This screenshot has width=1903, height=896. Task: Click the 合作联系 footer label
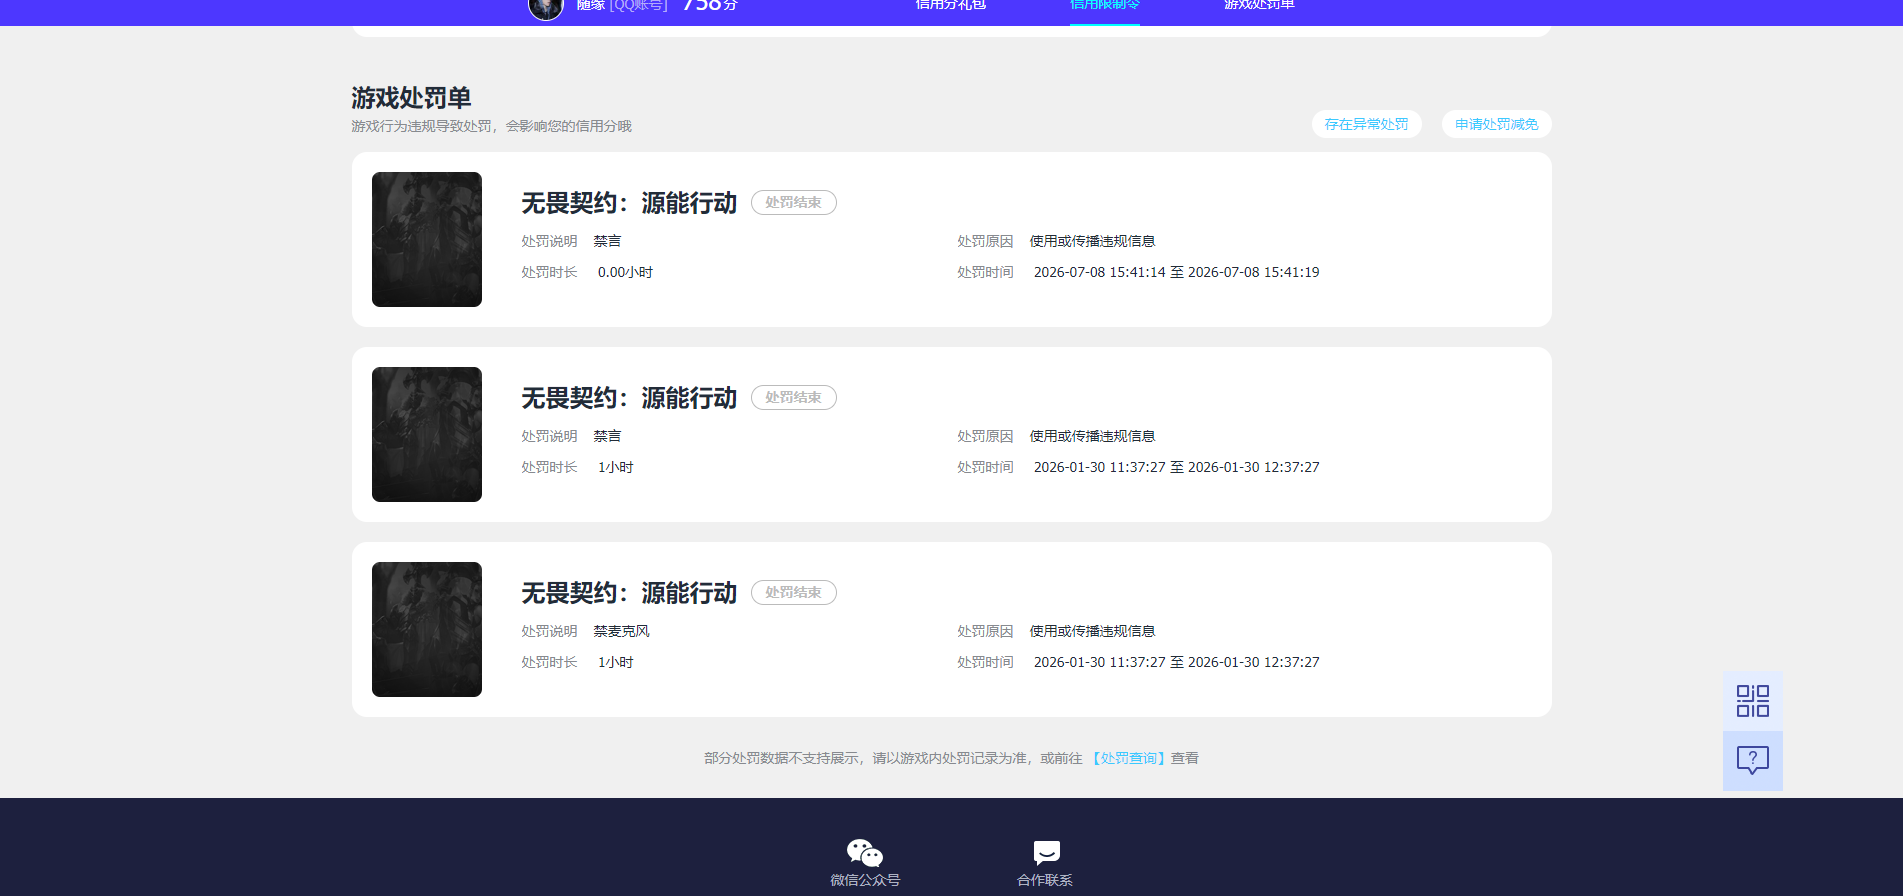(1045, 880)
